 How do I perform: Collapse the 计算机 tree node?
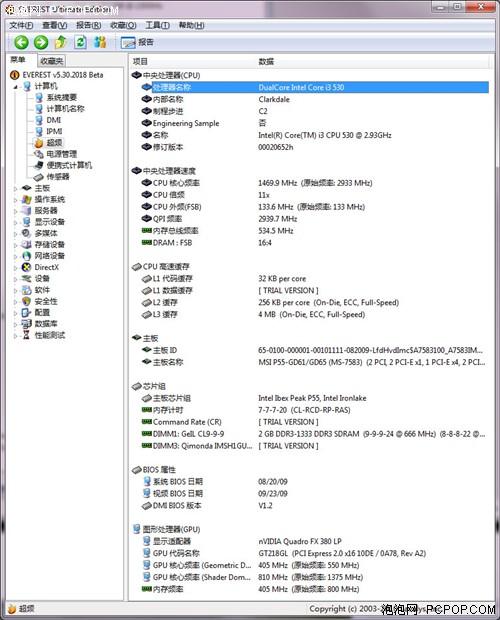click(x=16, y=87)
